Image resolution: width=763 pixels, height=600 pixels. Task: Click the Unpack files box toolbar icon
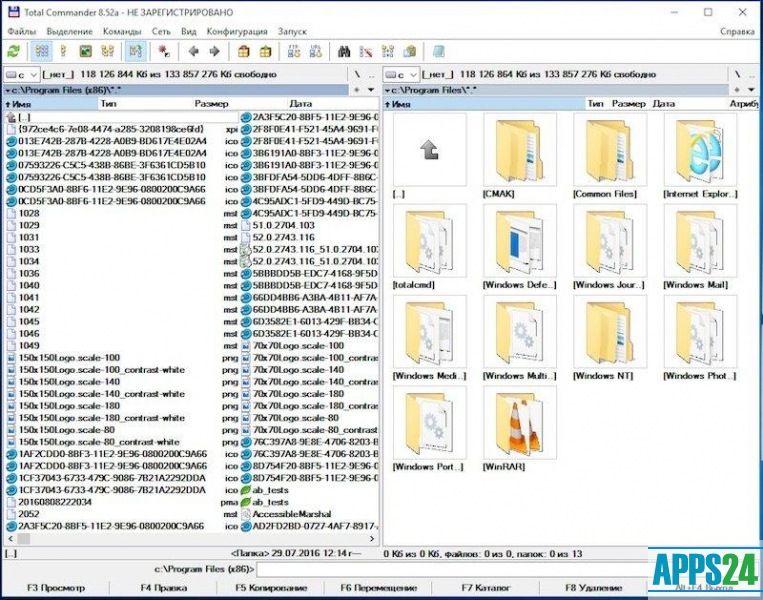click(265, 52)
